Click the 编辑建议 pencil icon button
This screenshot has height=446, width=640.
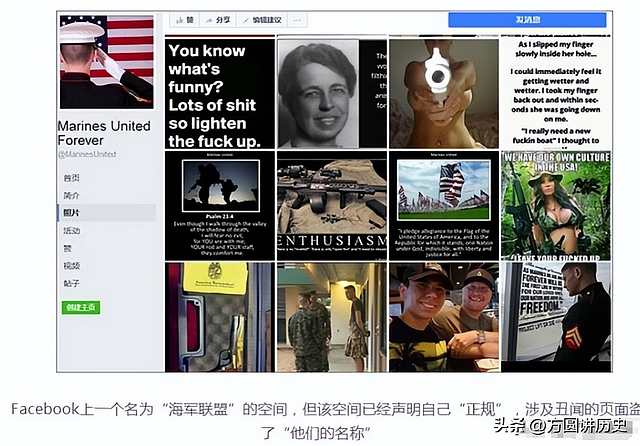pos(262,20)
